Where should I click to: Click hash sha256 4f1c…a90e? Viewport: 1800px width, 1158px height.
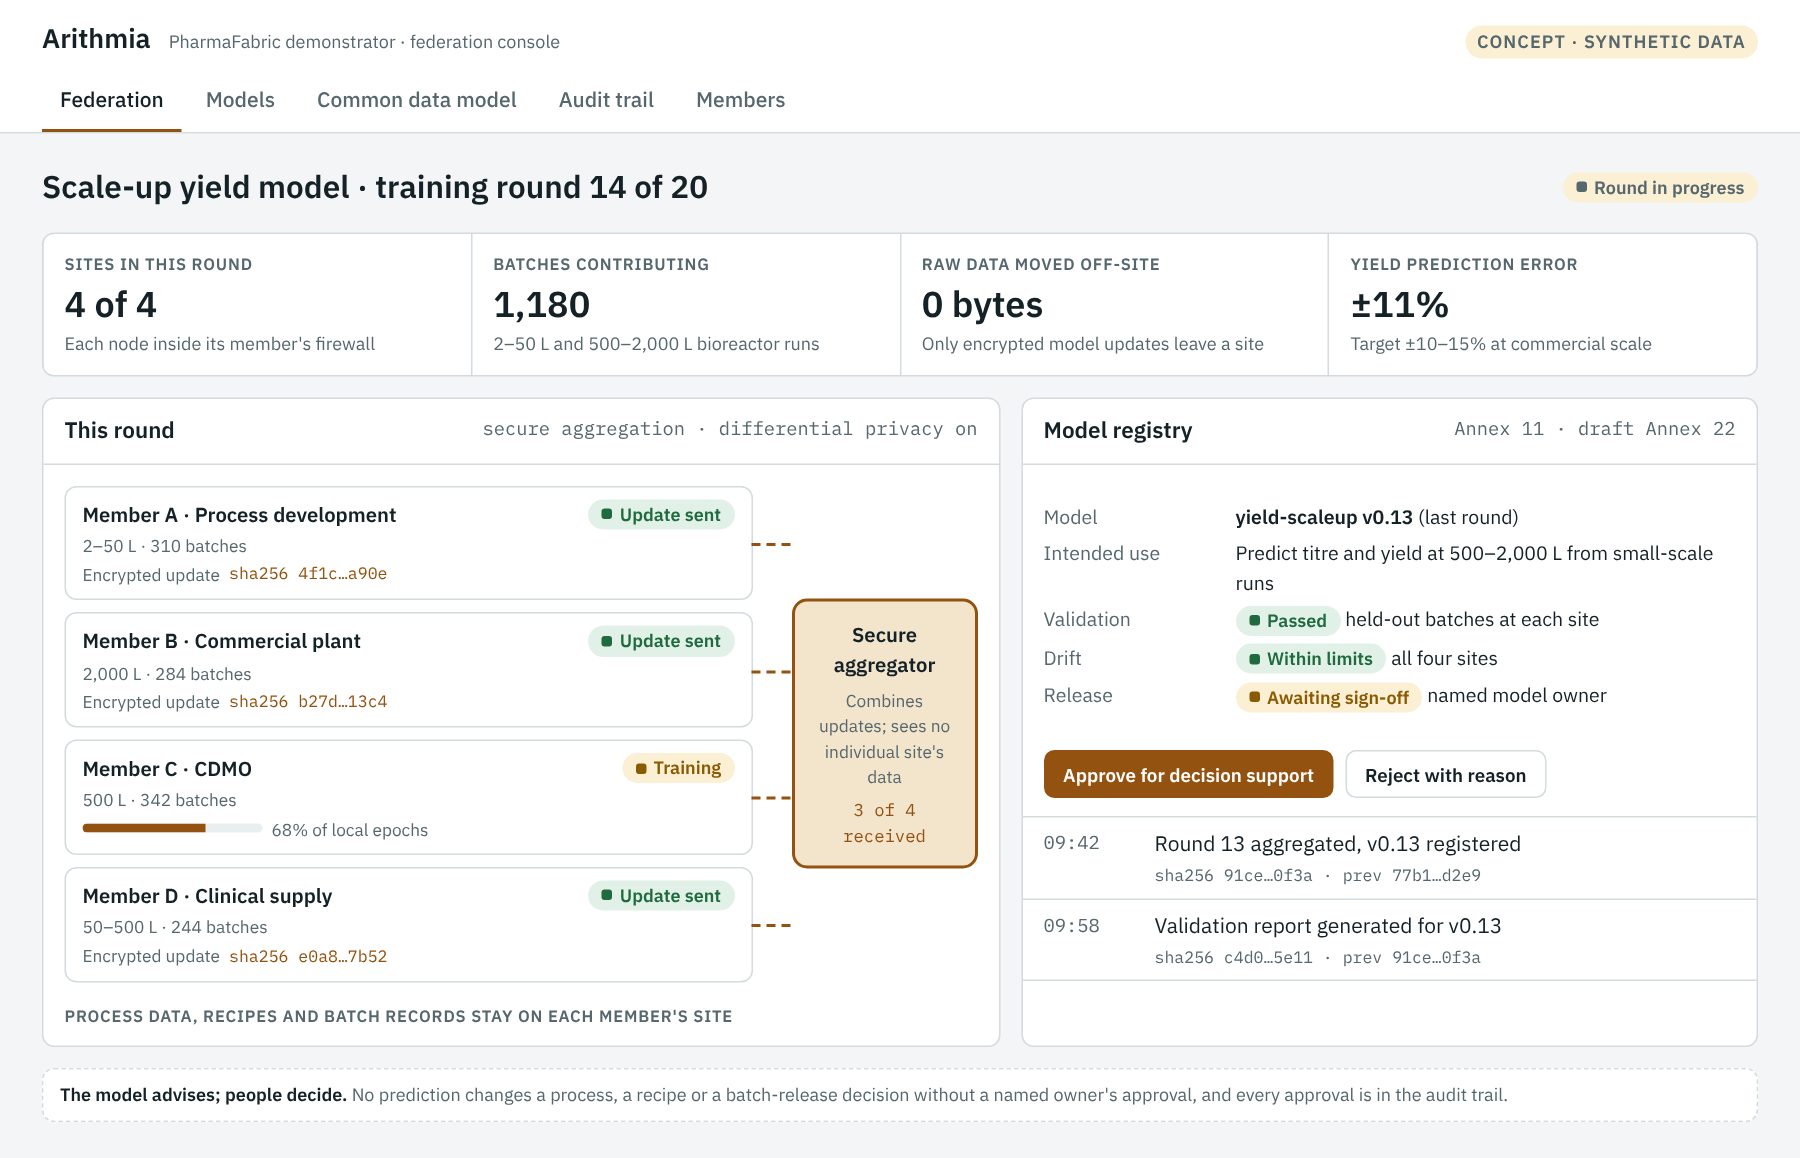308,574
